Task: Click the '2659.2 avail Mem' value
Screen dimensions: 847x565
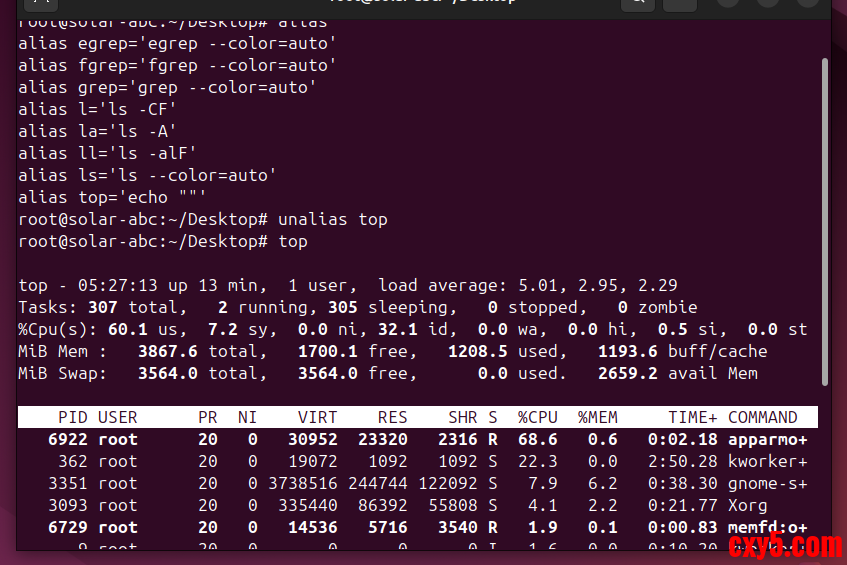Action: pos(677,373)
